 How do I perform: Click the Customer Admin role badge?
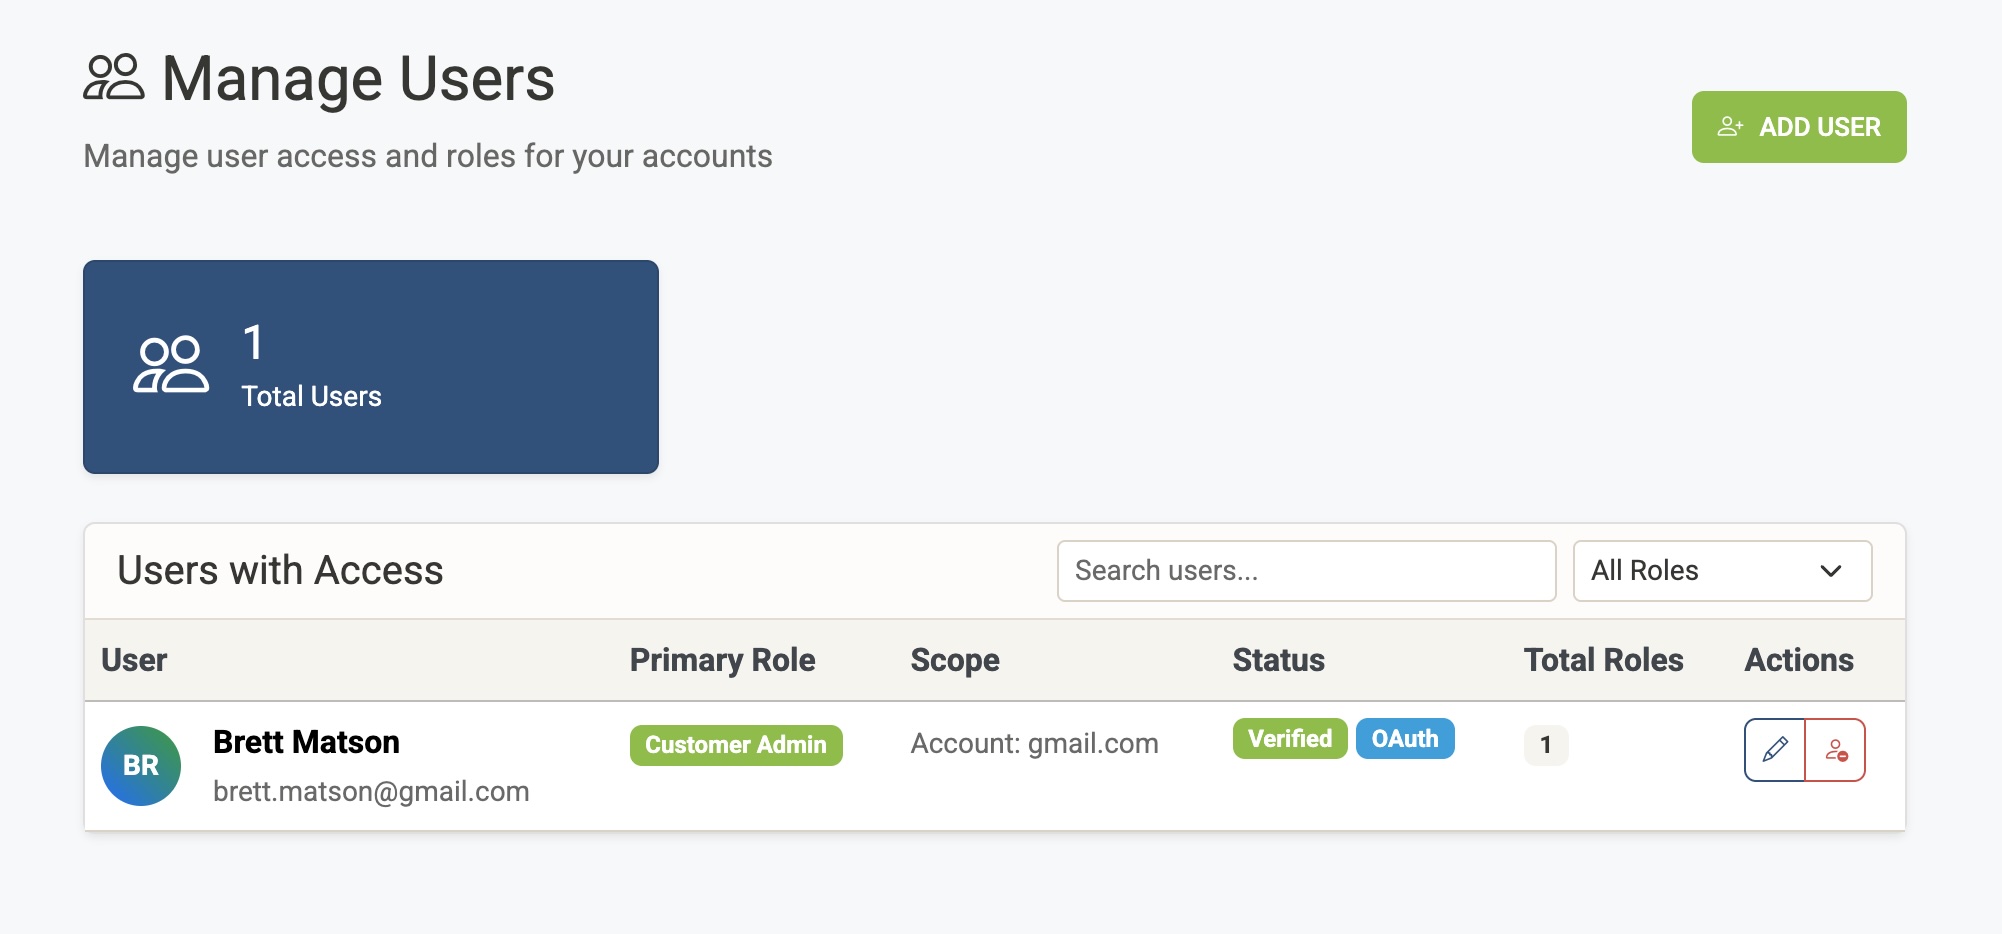coord(735,744)
